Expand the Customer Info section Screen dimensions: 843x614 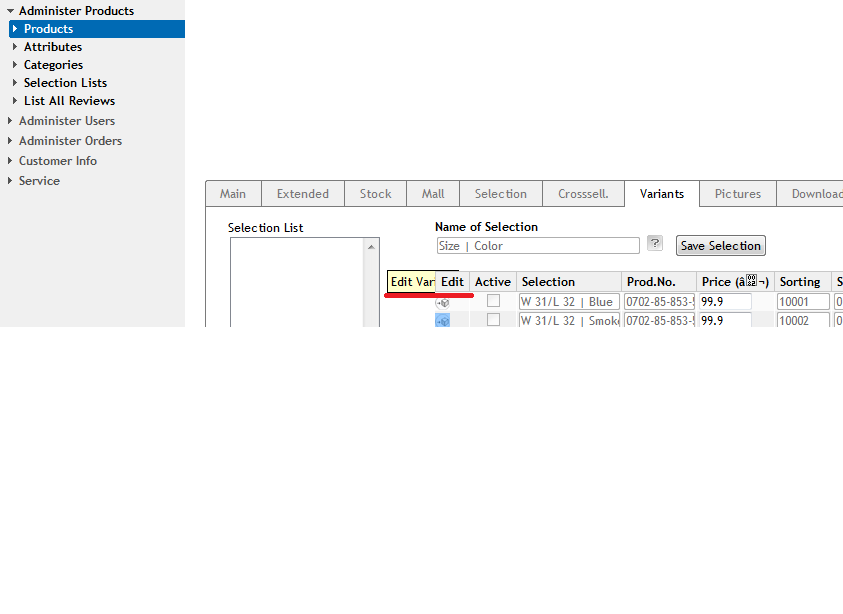click(58, 161)
